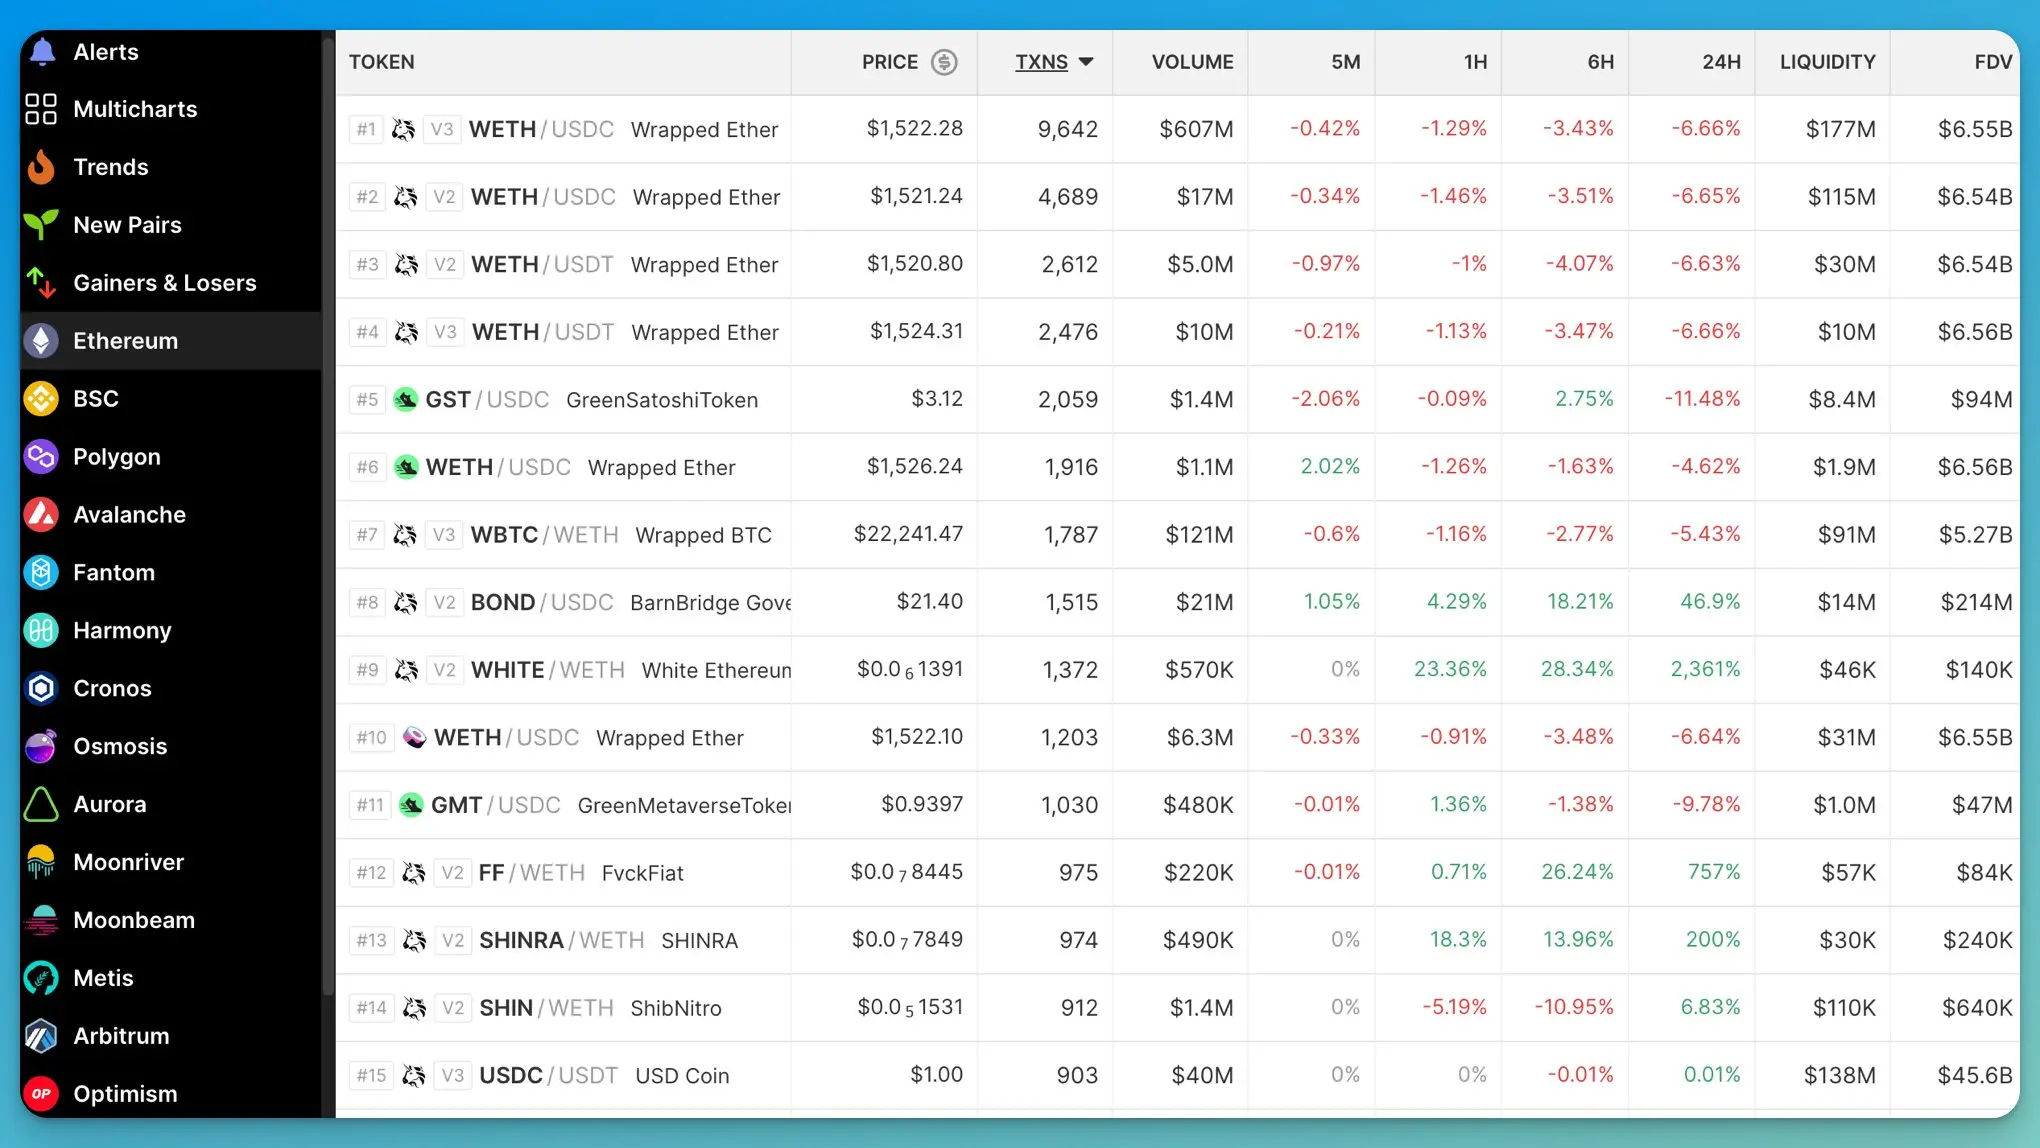Open the TXNS sort dropdown arrow
Image resolution: width=2040 pixels, height=1148 pixels.
click(x=1086, y=62)
